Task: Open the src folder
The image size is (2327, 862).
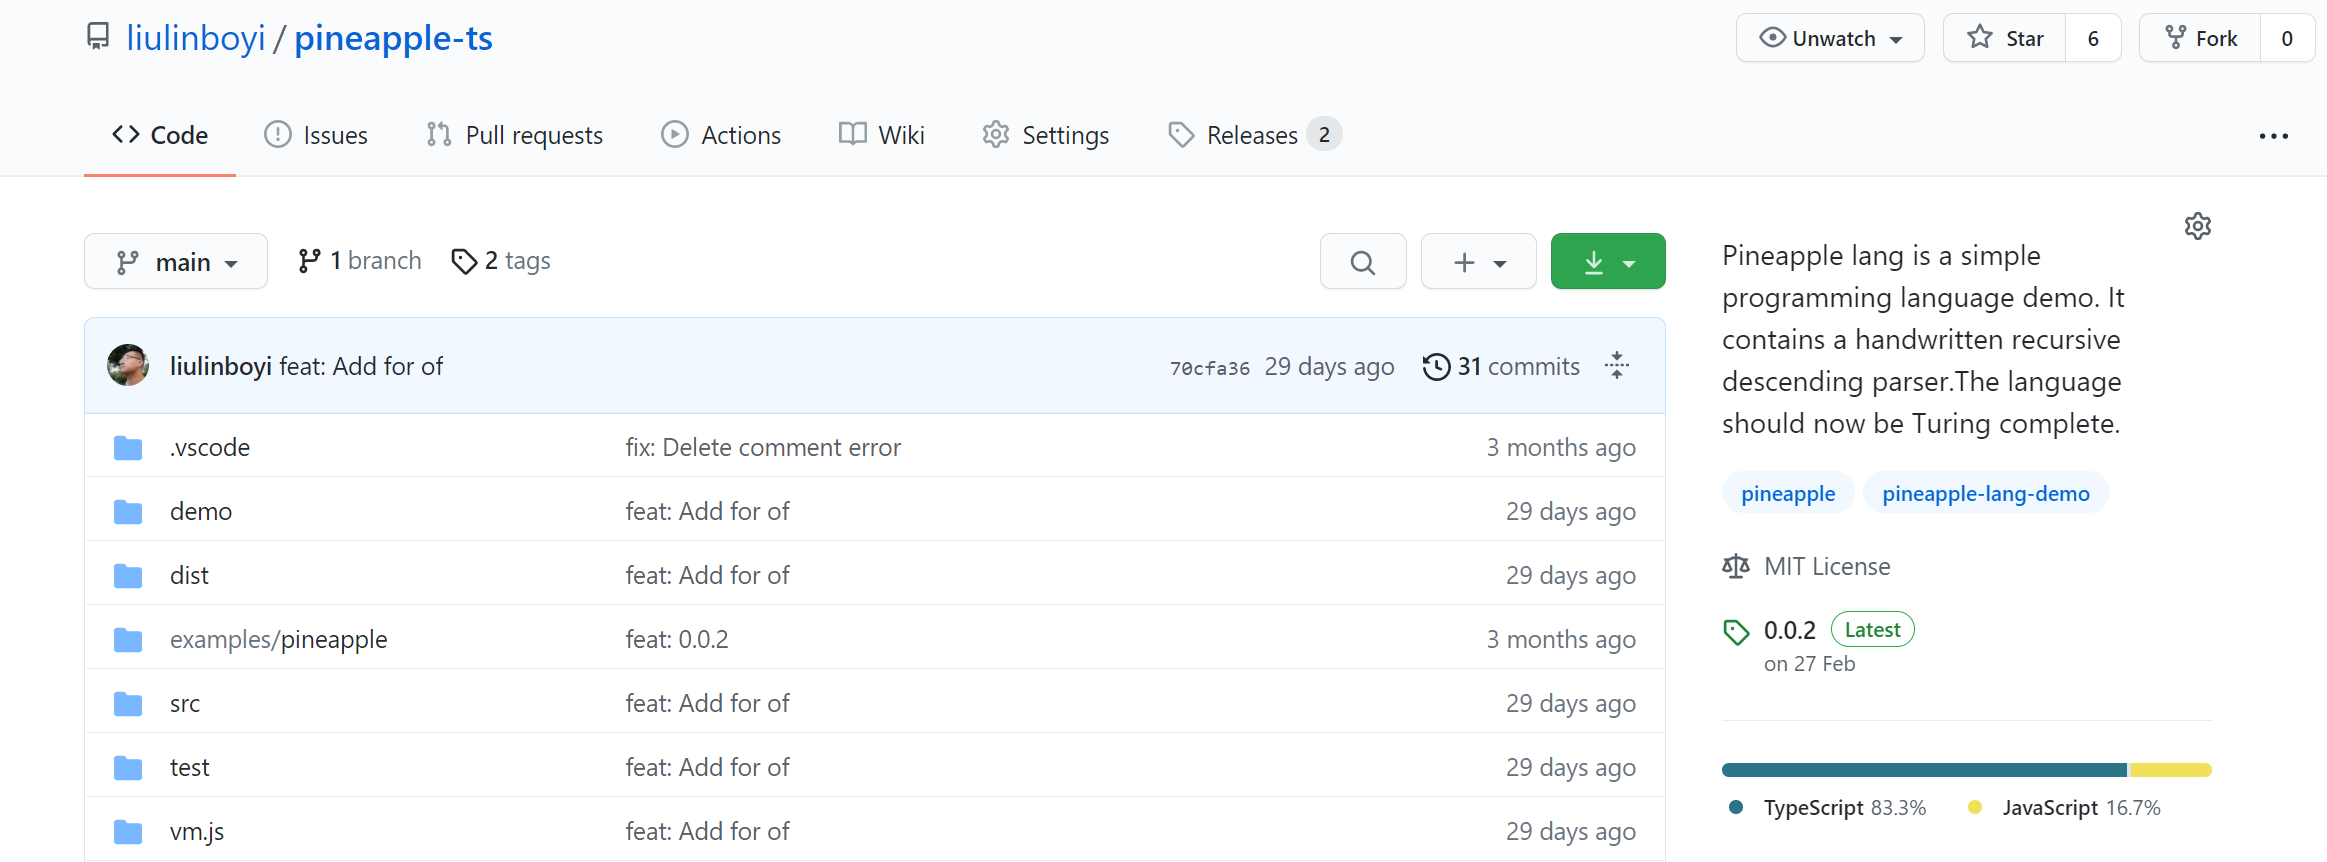Action: point(185,703)
